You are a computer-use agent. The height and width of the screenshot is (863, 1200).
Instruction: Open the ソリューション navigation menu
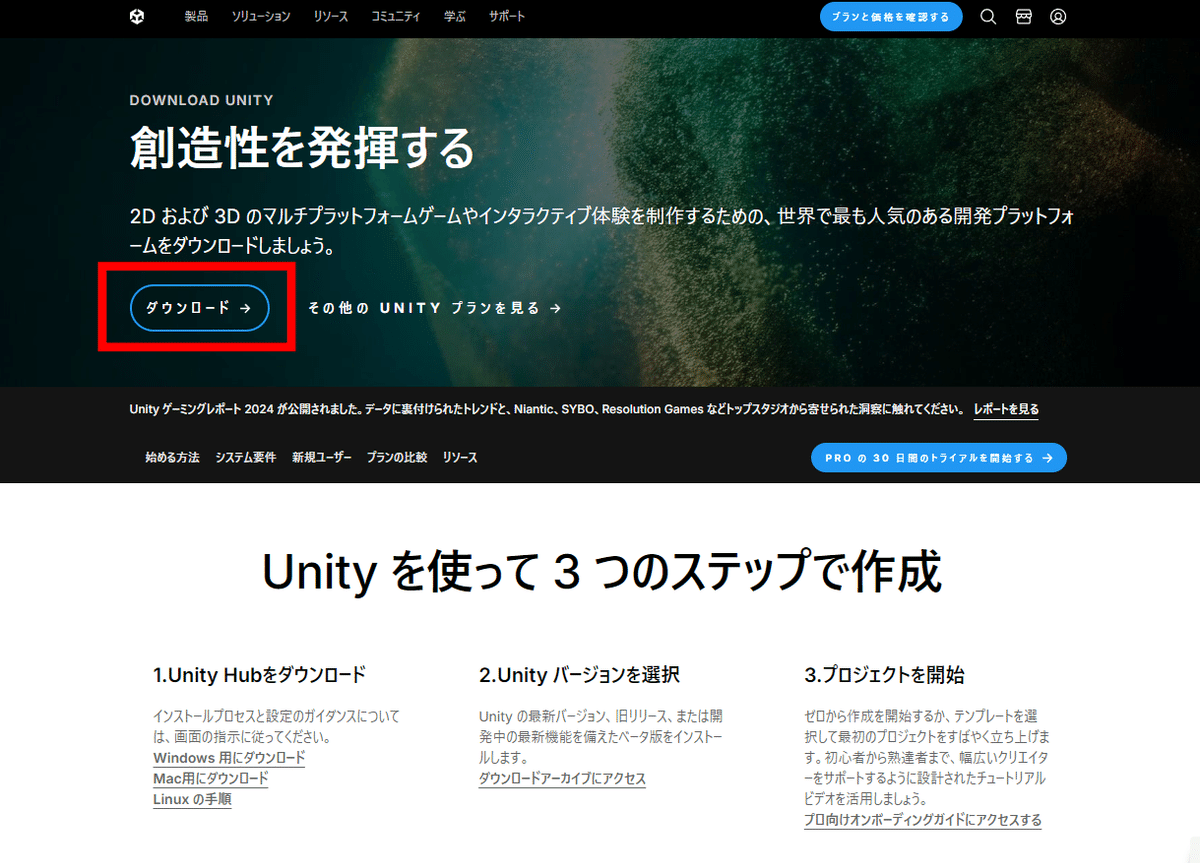261,17
